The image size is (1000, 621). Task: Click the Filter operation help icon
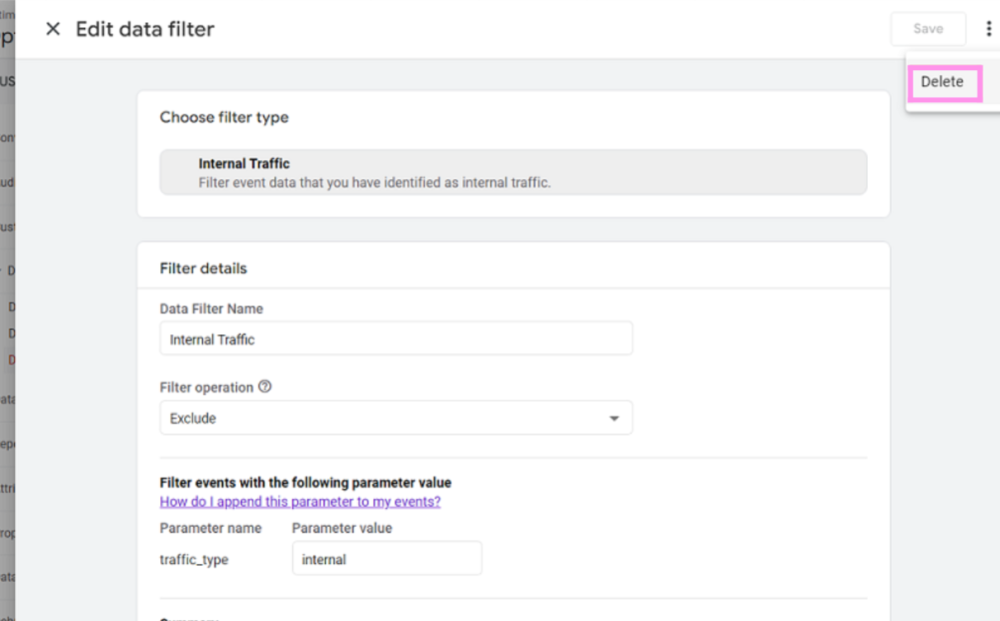(265, 386)
